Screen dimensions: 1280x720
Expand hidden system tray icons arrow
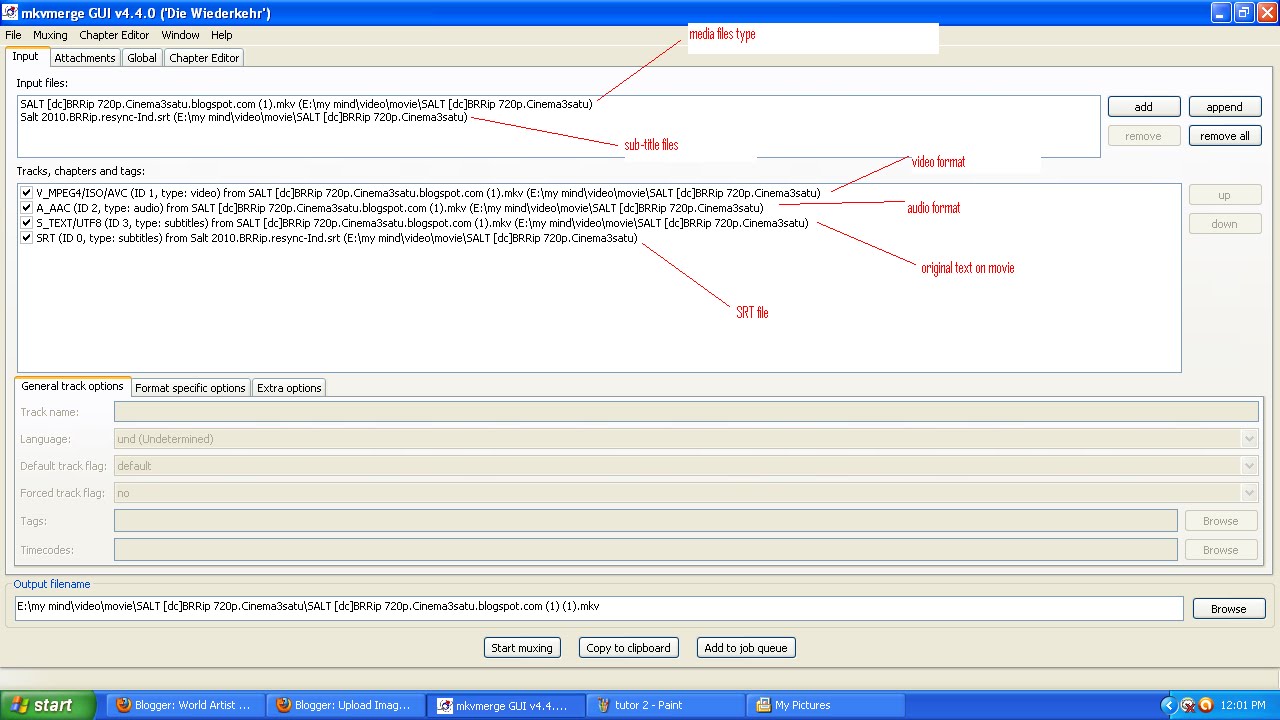1167,705
